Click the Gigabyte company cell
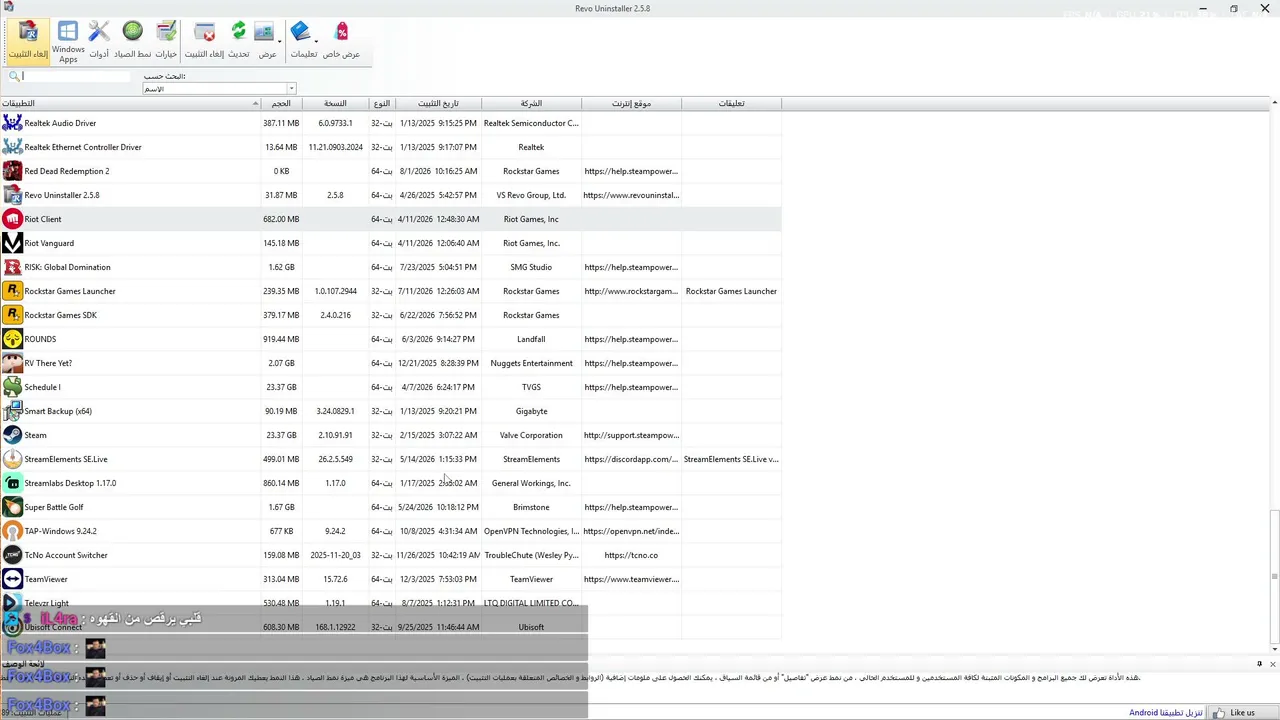Screen dimensions: 1280x720 tap(531, 411)
